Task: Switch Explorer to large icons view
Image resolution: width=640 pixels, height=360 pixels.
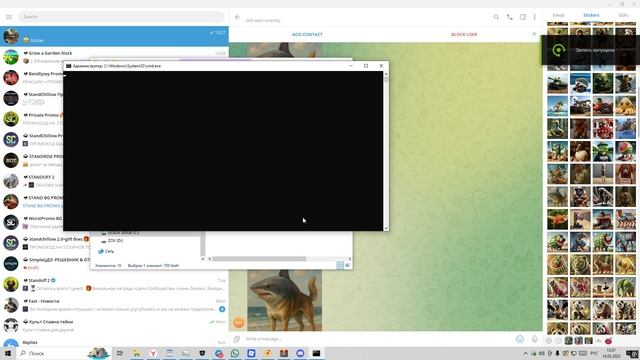Action: 348,265
